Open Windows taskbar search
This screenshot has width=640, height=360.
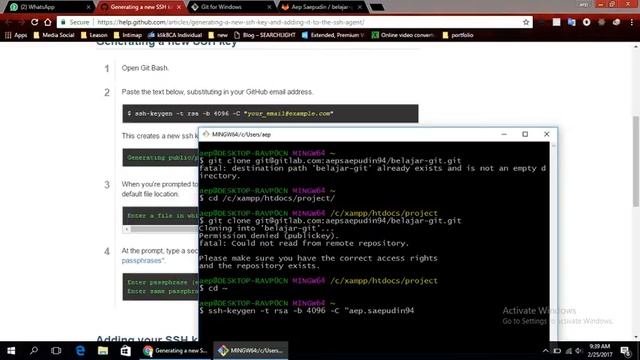(34, 351)
